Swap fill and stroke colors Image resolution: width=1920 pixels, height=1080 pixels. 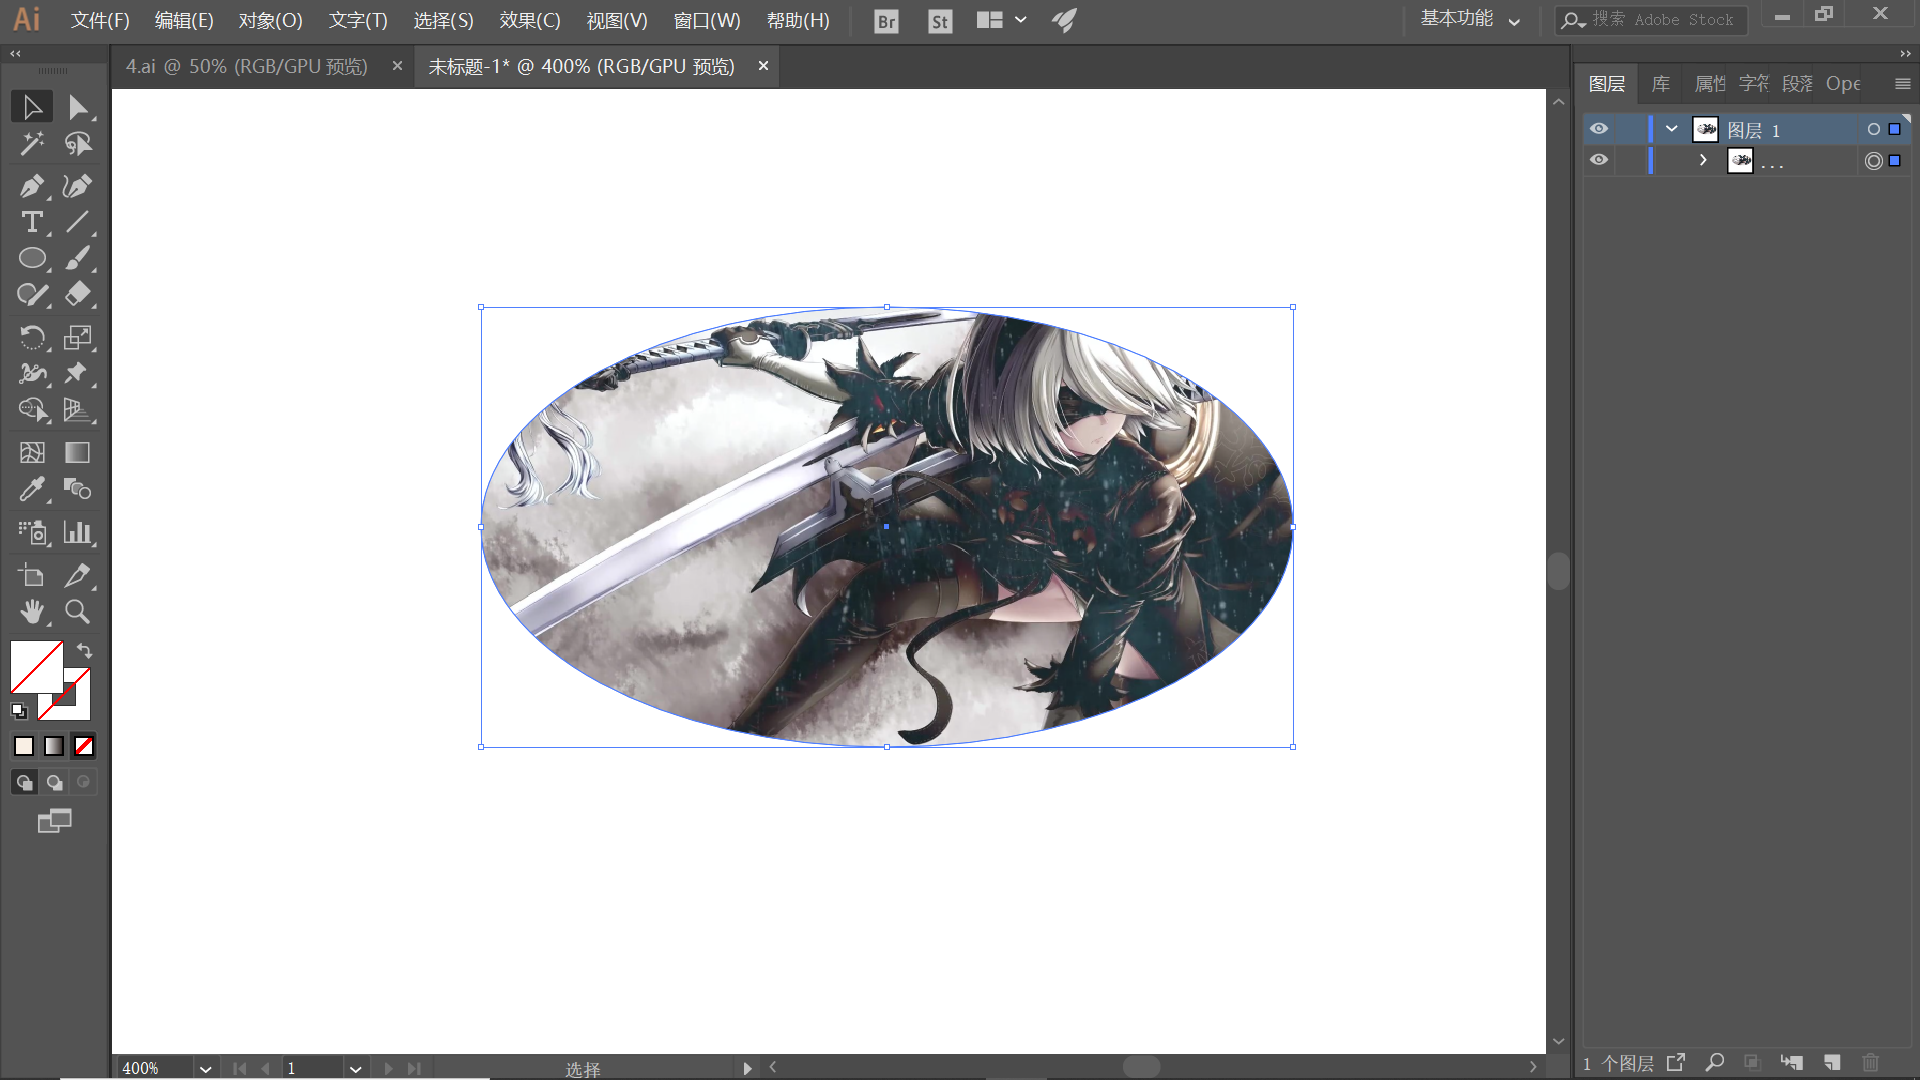[85, 650]
